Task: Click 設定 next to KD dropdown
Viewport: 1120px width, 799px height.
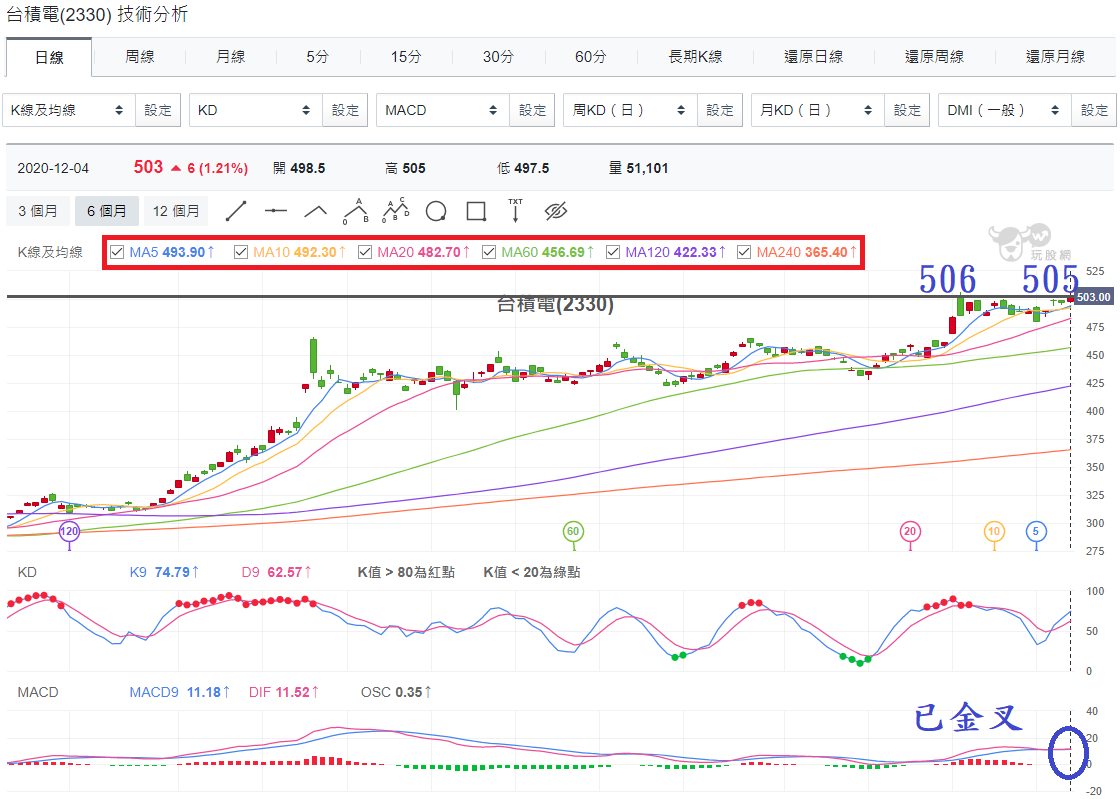Action: pos(345,110)
